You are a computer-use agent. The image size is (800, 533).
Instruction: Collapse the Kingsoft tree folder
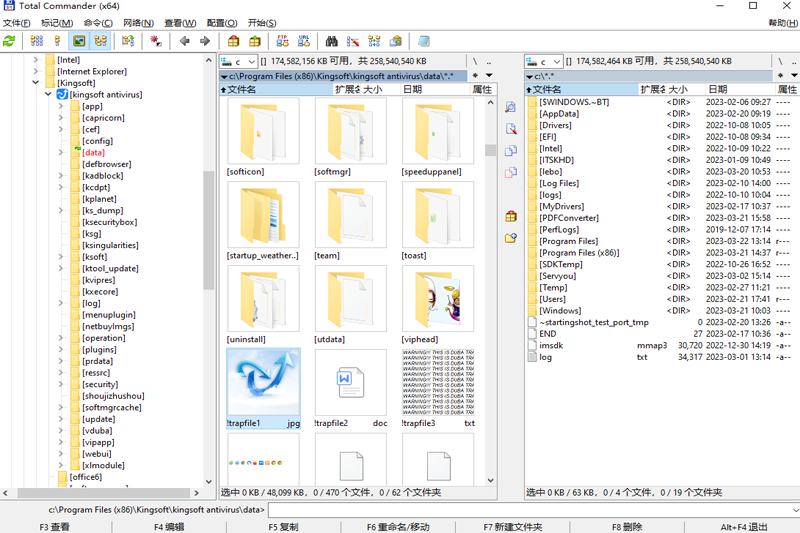pyautogui.click(x=35, y=83)
